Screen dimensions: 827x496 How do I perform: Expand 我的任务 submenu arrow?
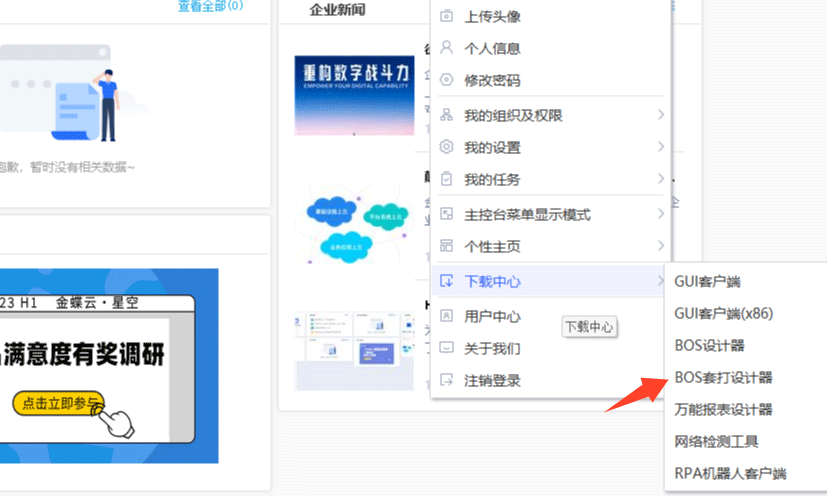pos(660,179)
